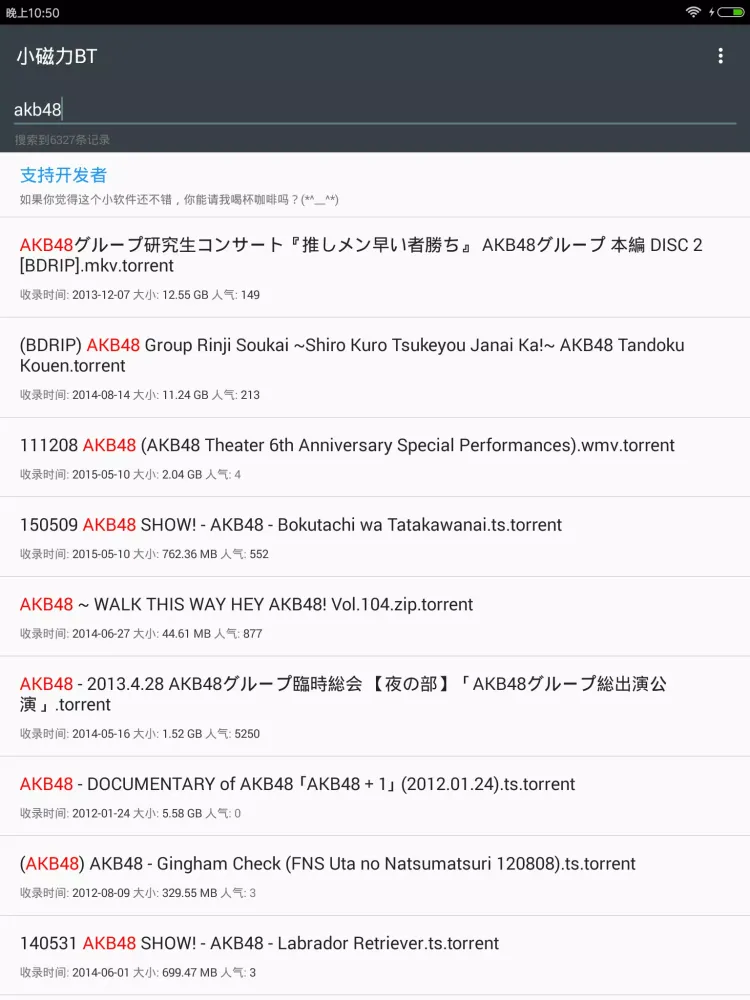
Task: Select the 11.24 GB 人气 213 info line
Action: 140,395
